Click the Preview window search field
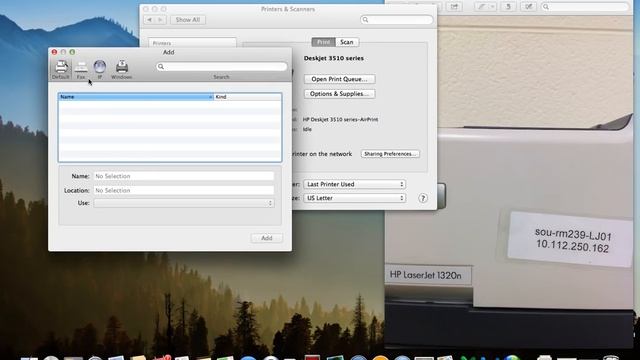Screen dimensions: 640x360 tap(585, 7)
